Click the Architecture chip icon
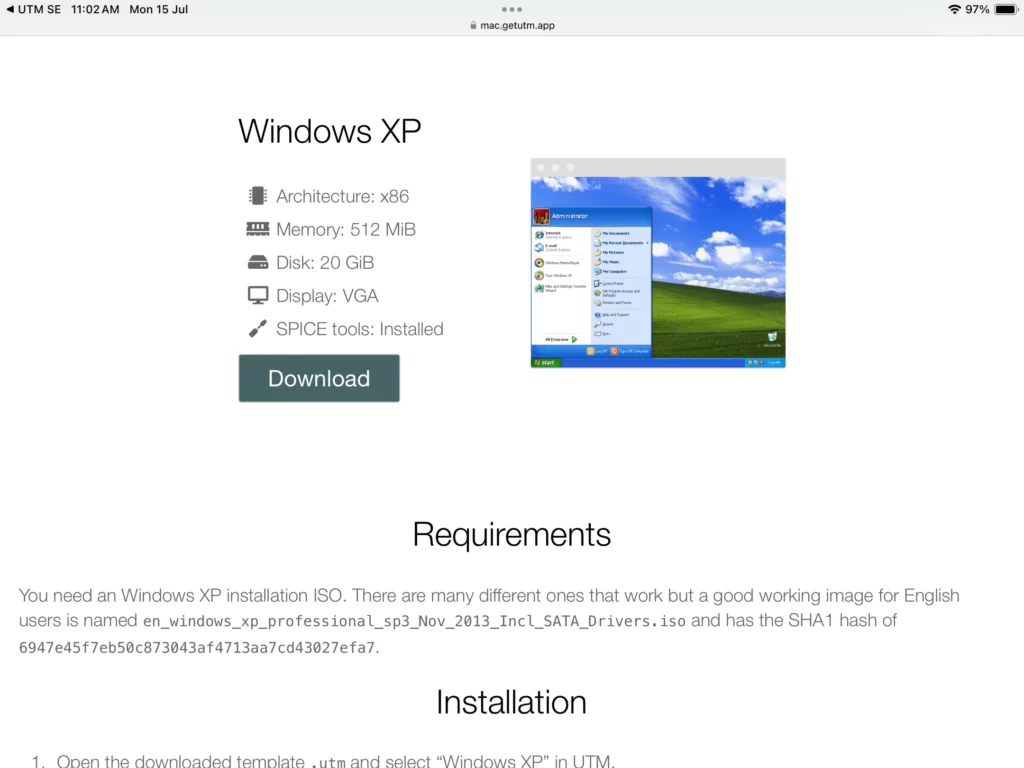The height and width of the screenshot is (768, 1024). (x=257, y=196)
